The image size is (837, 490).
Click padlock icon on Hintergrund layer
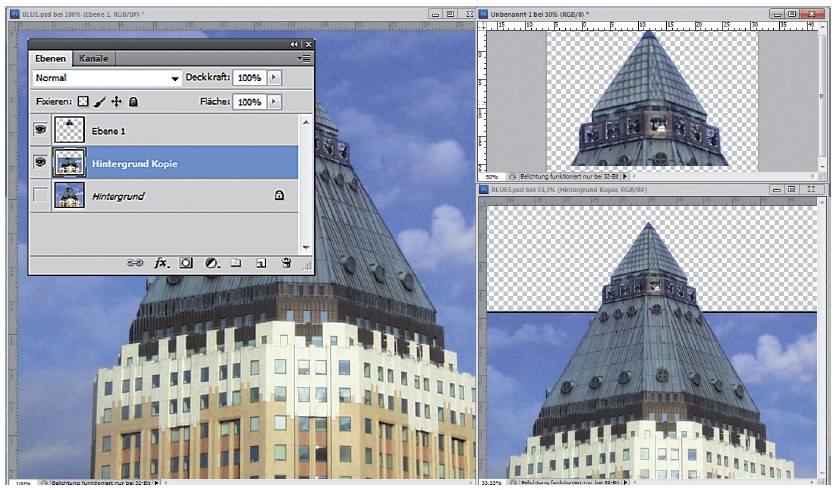(x=279, y=195)
